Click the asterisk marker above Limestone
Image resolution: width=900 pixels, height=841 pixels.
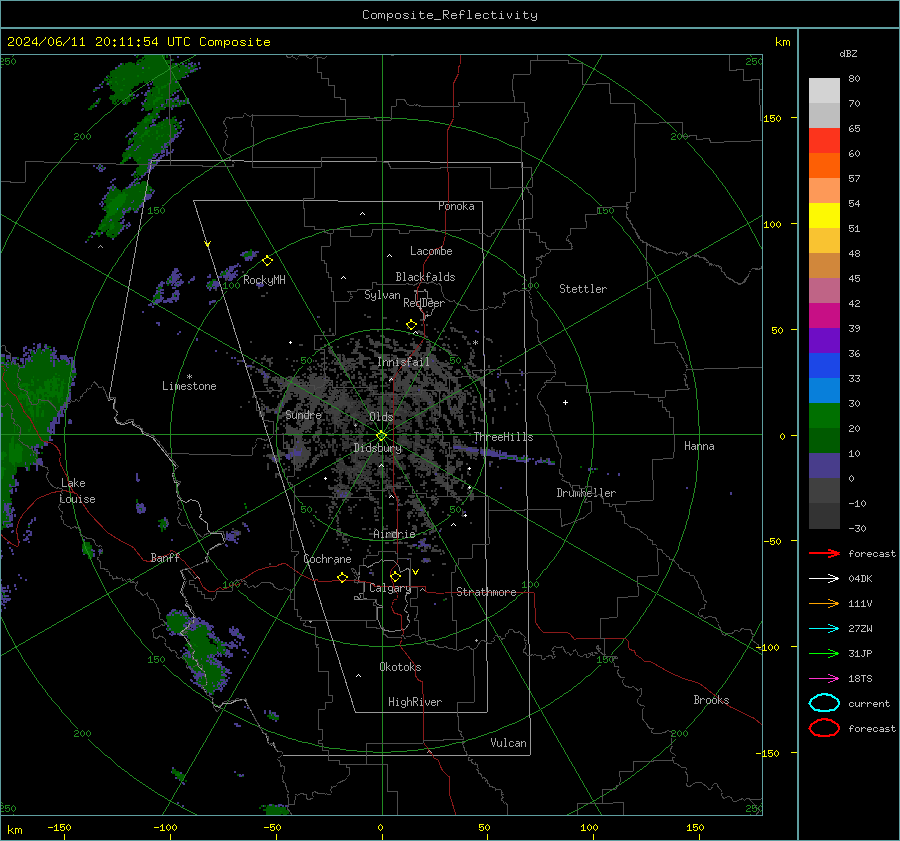pyautogui.click(x=189, y=377)
